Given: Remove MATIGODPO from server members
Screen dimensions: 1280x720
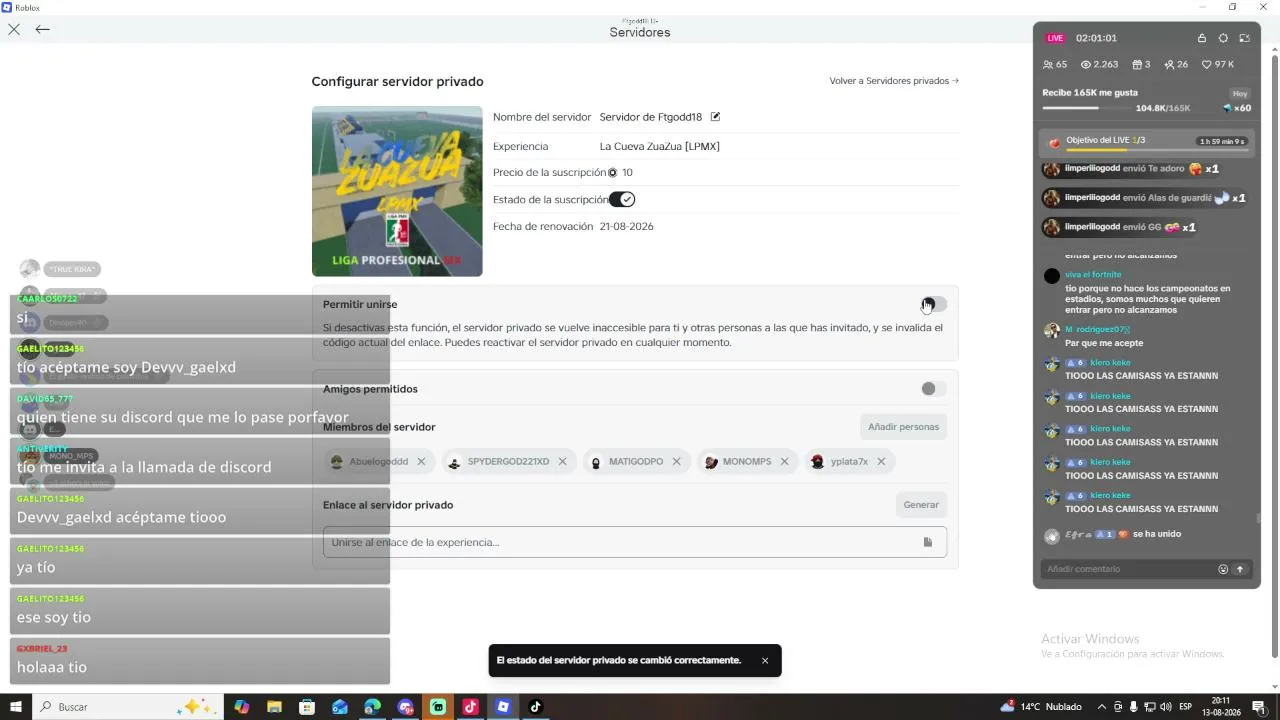Looking at the screenshot, I should tap(676, 461).
